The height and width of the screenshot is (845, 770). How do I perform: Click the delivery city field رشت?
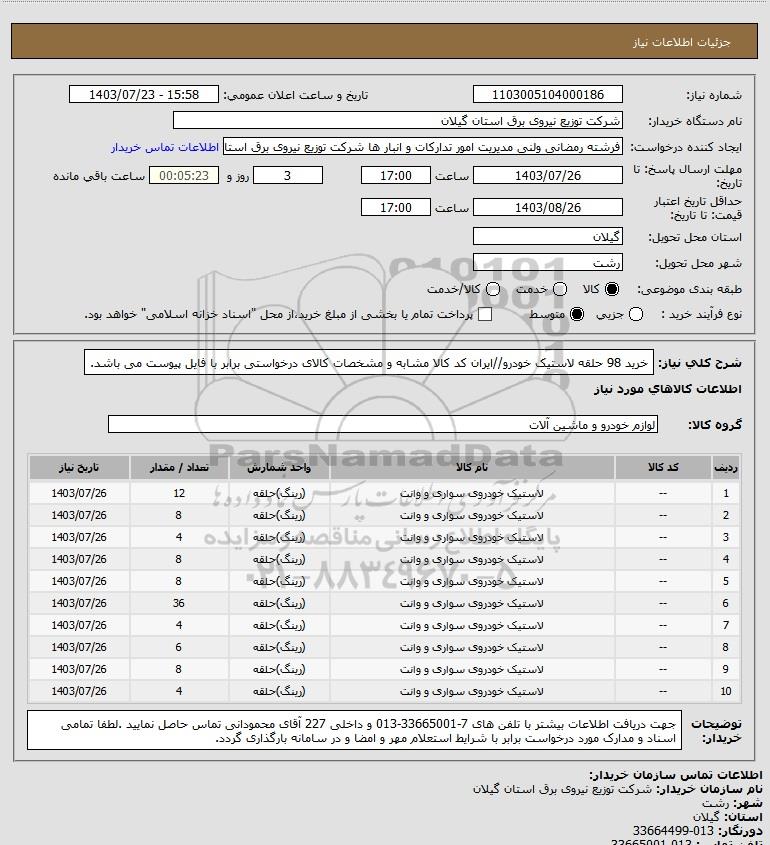coord(547,263)
